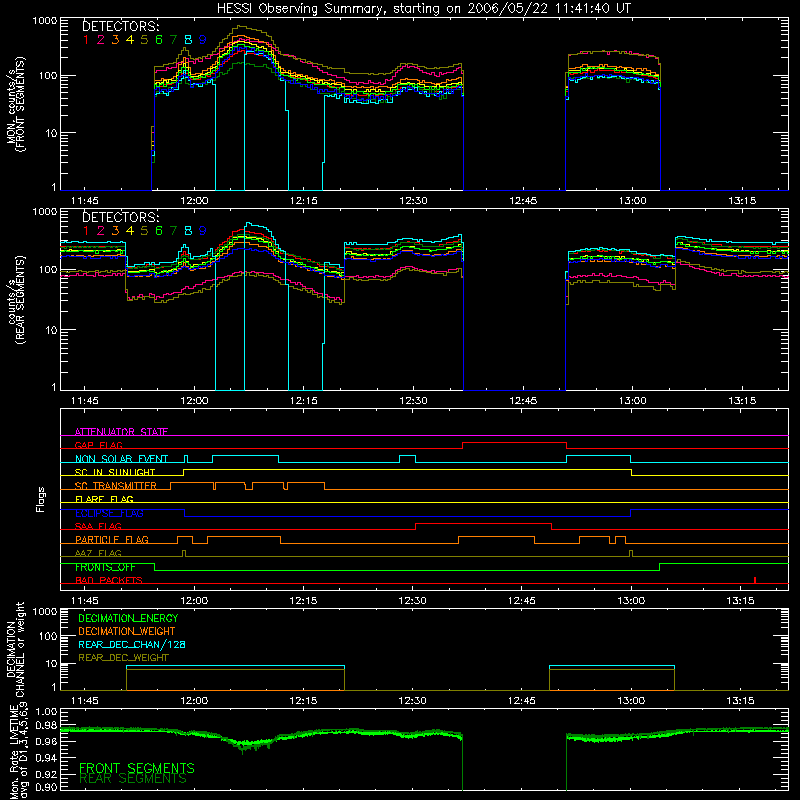Click the DECIMATION CHANNEL or weight axis title

[15, 649]
